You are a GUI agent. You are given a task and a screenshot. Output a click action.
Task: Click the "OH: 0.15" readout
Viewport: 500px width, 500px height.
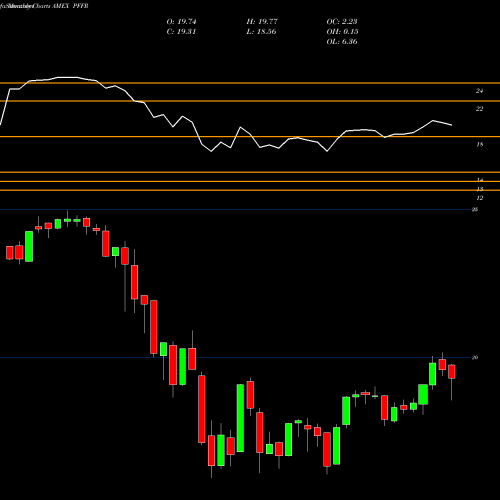click(x=342, y=32)
